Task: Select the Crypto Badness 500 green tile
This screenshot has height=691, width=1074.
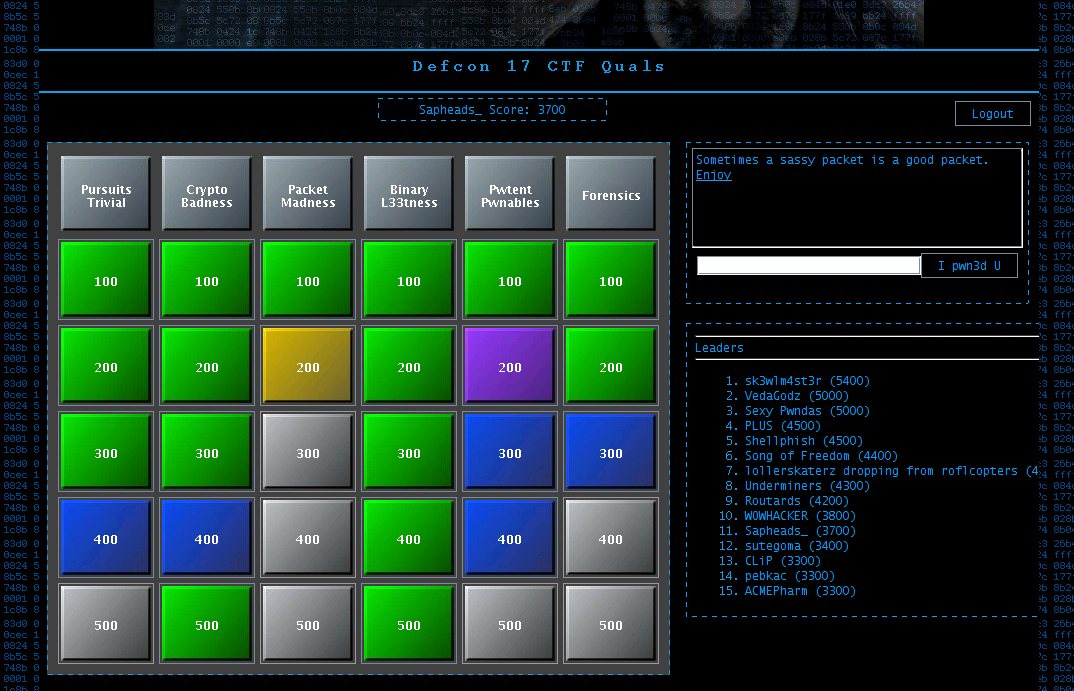Action: point(207,624)
